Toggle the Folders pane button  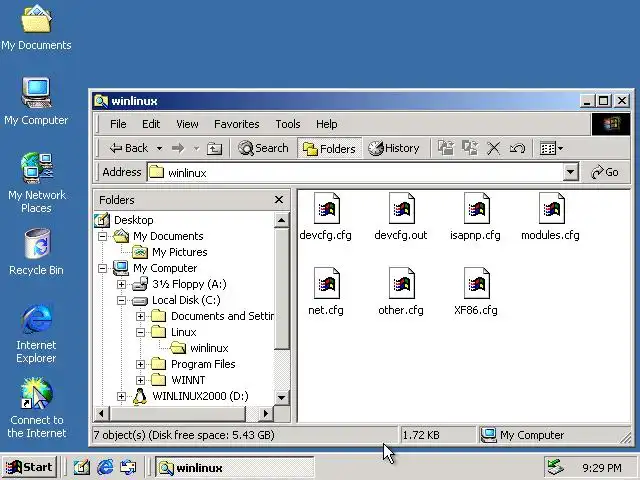click(329, 149)
